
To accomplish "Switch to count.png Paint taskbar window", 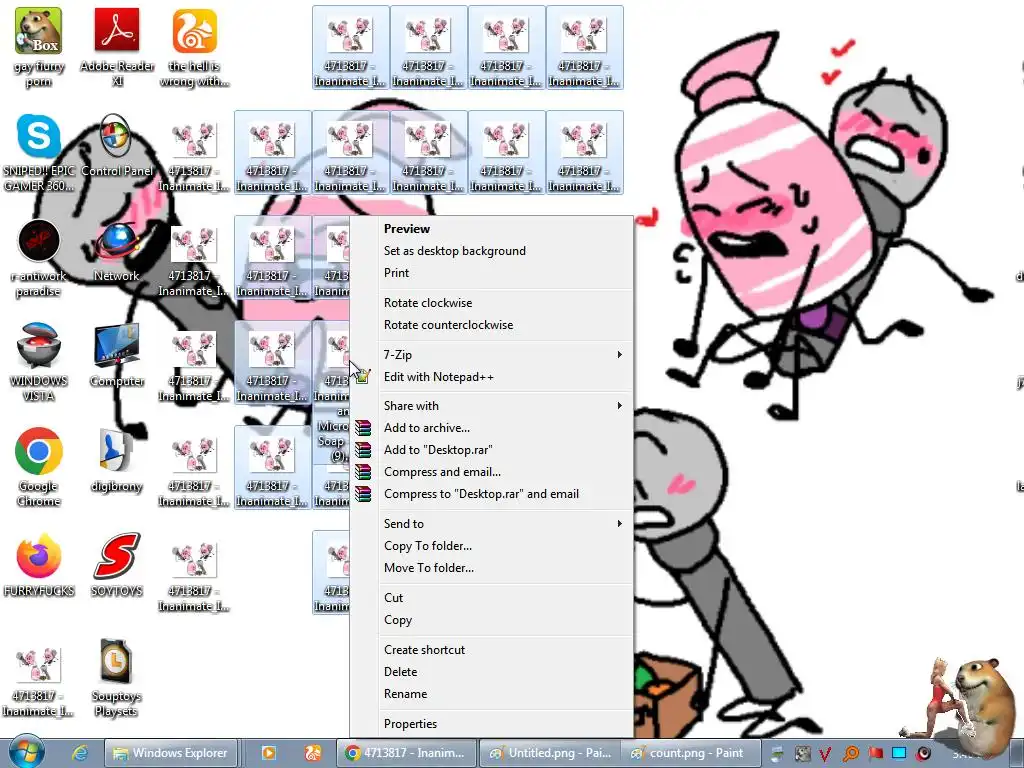I will click(x=690, y=753).
